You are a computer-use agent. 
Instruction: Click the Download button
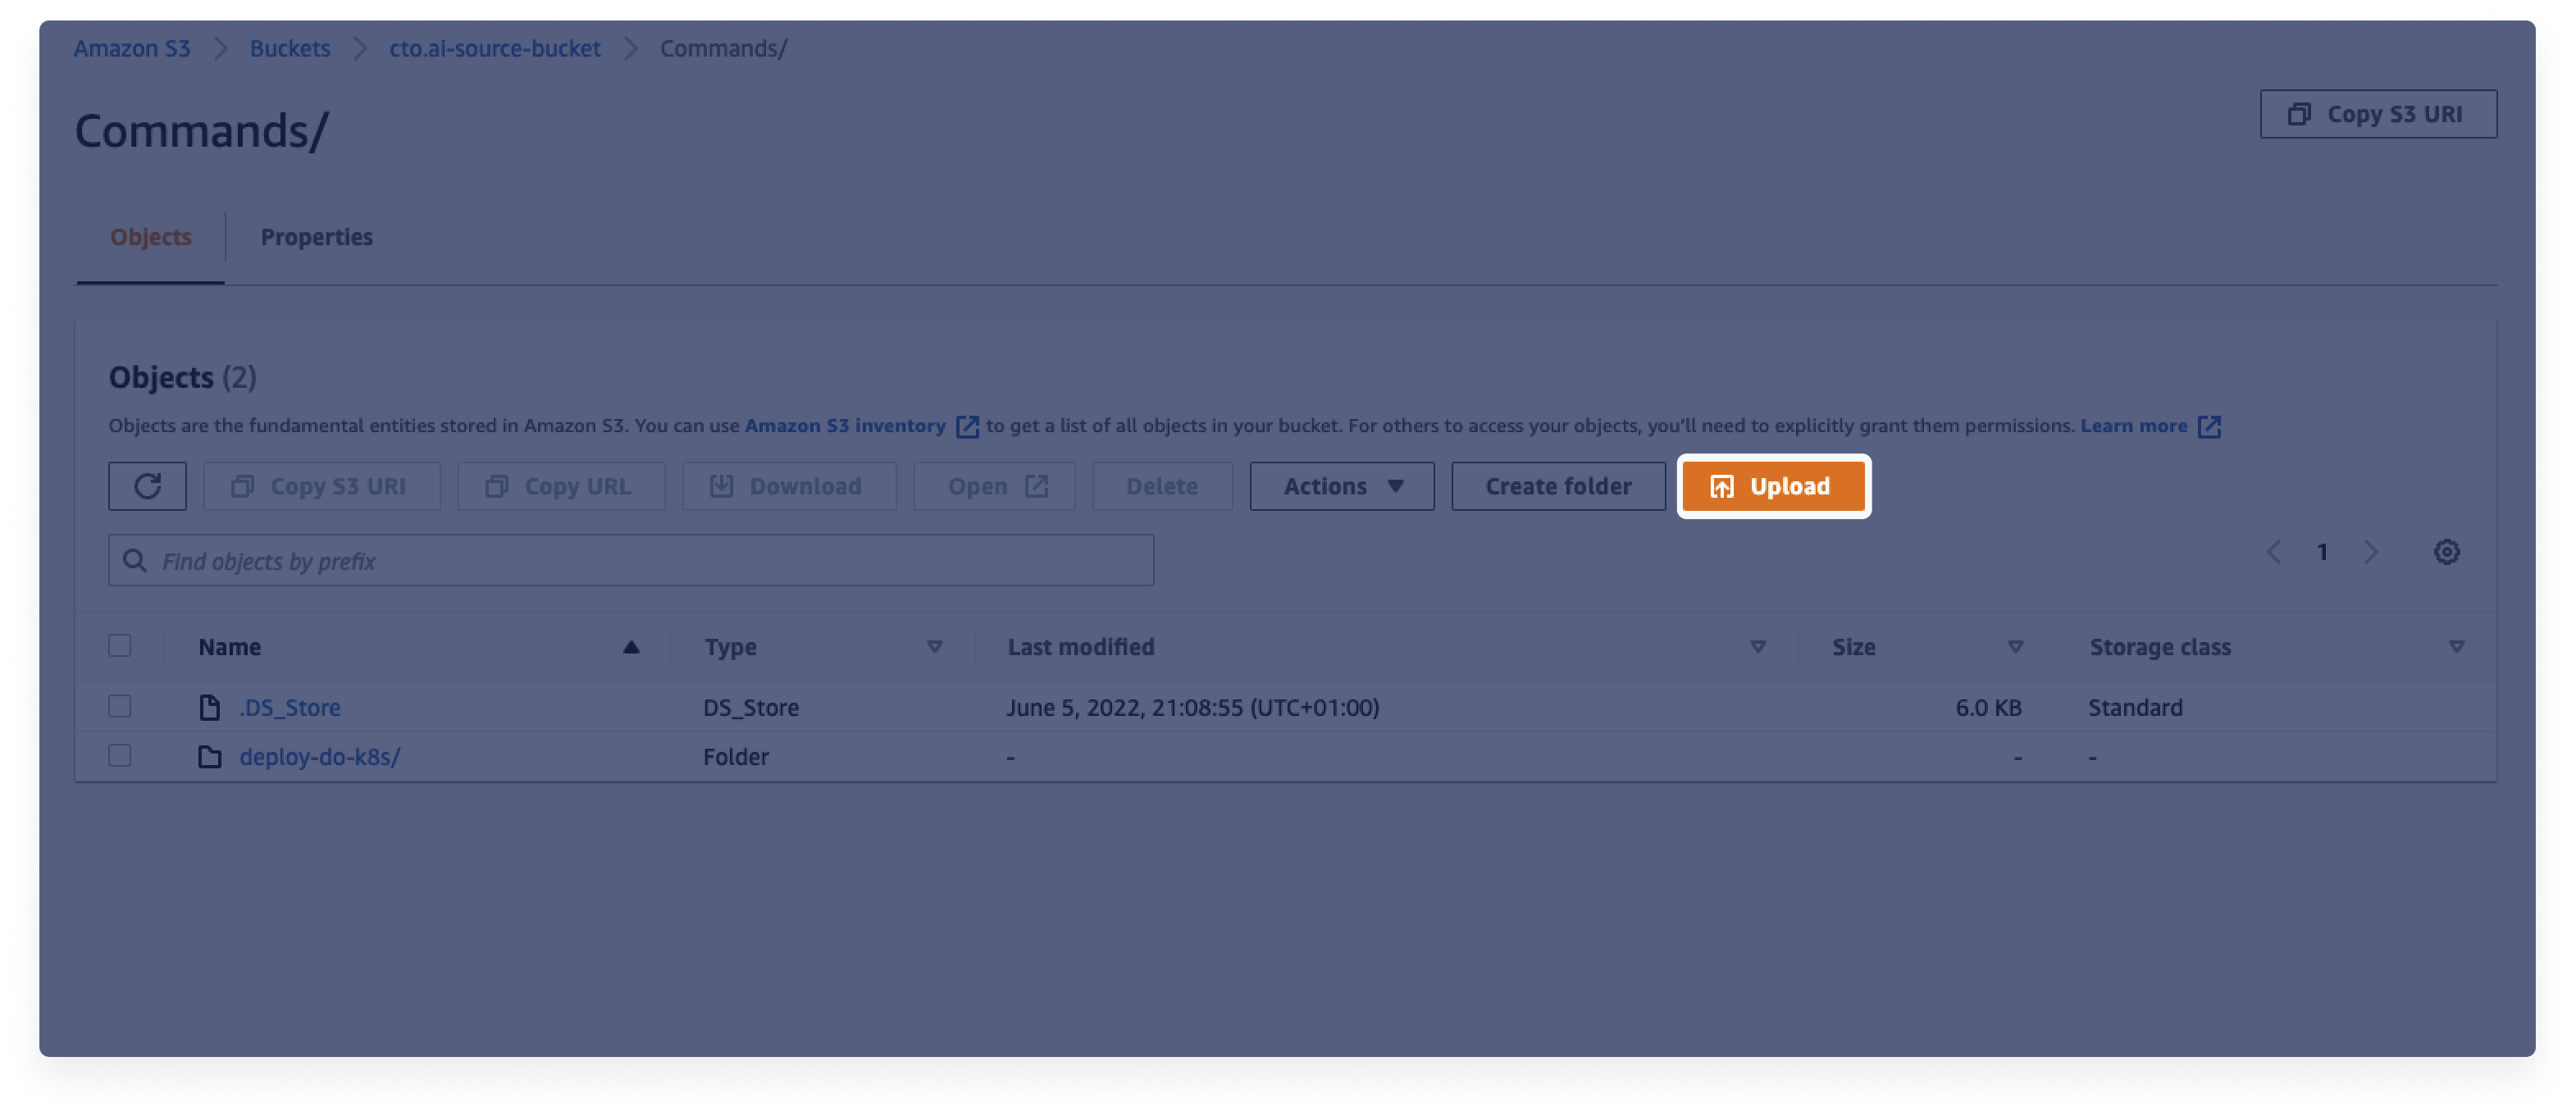pyautogui.click(x=788, y=486)
